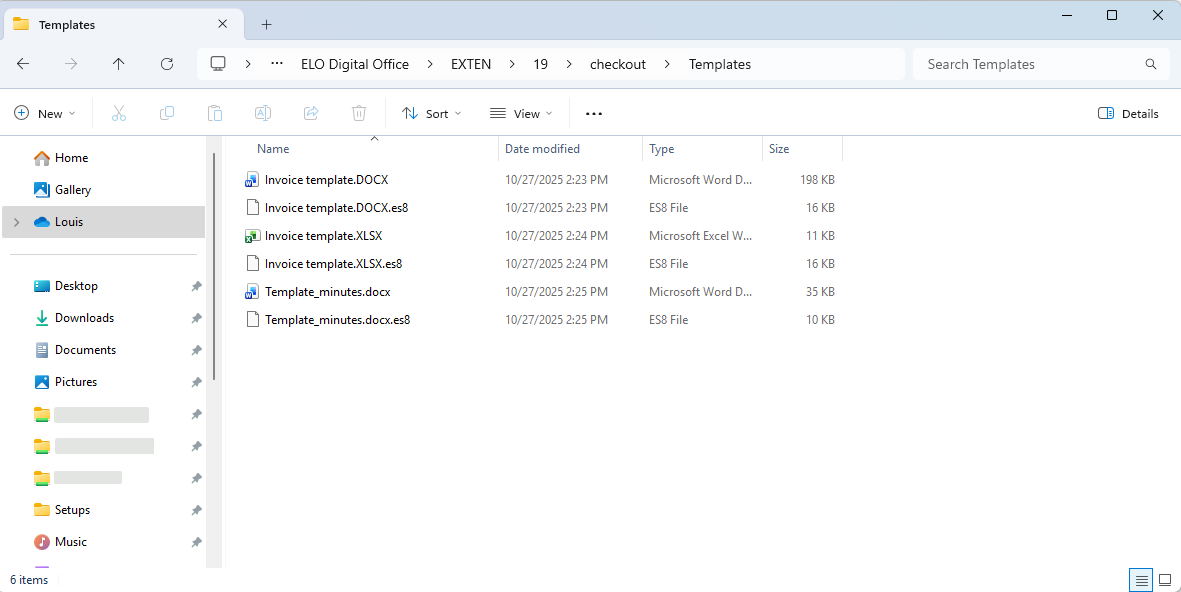1181x592 pixels.
Task: Switch to details view using status bar toggle
Action: click(x=1140, y=580)
